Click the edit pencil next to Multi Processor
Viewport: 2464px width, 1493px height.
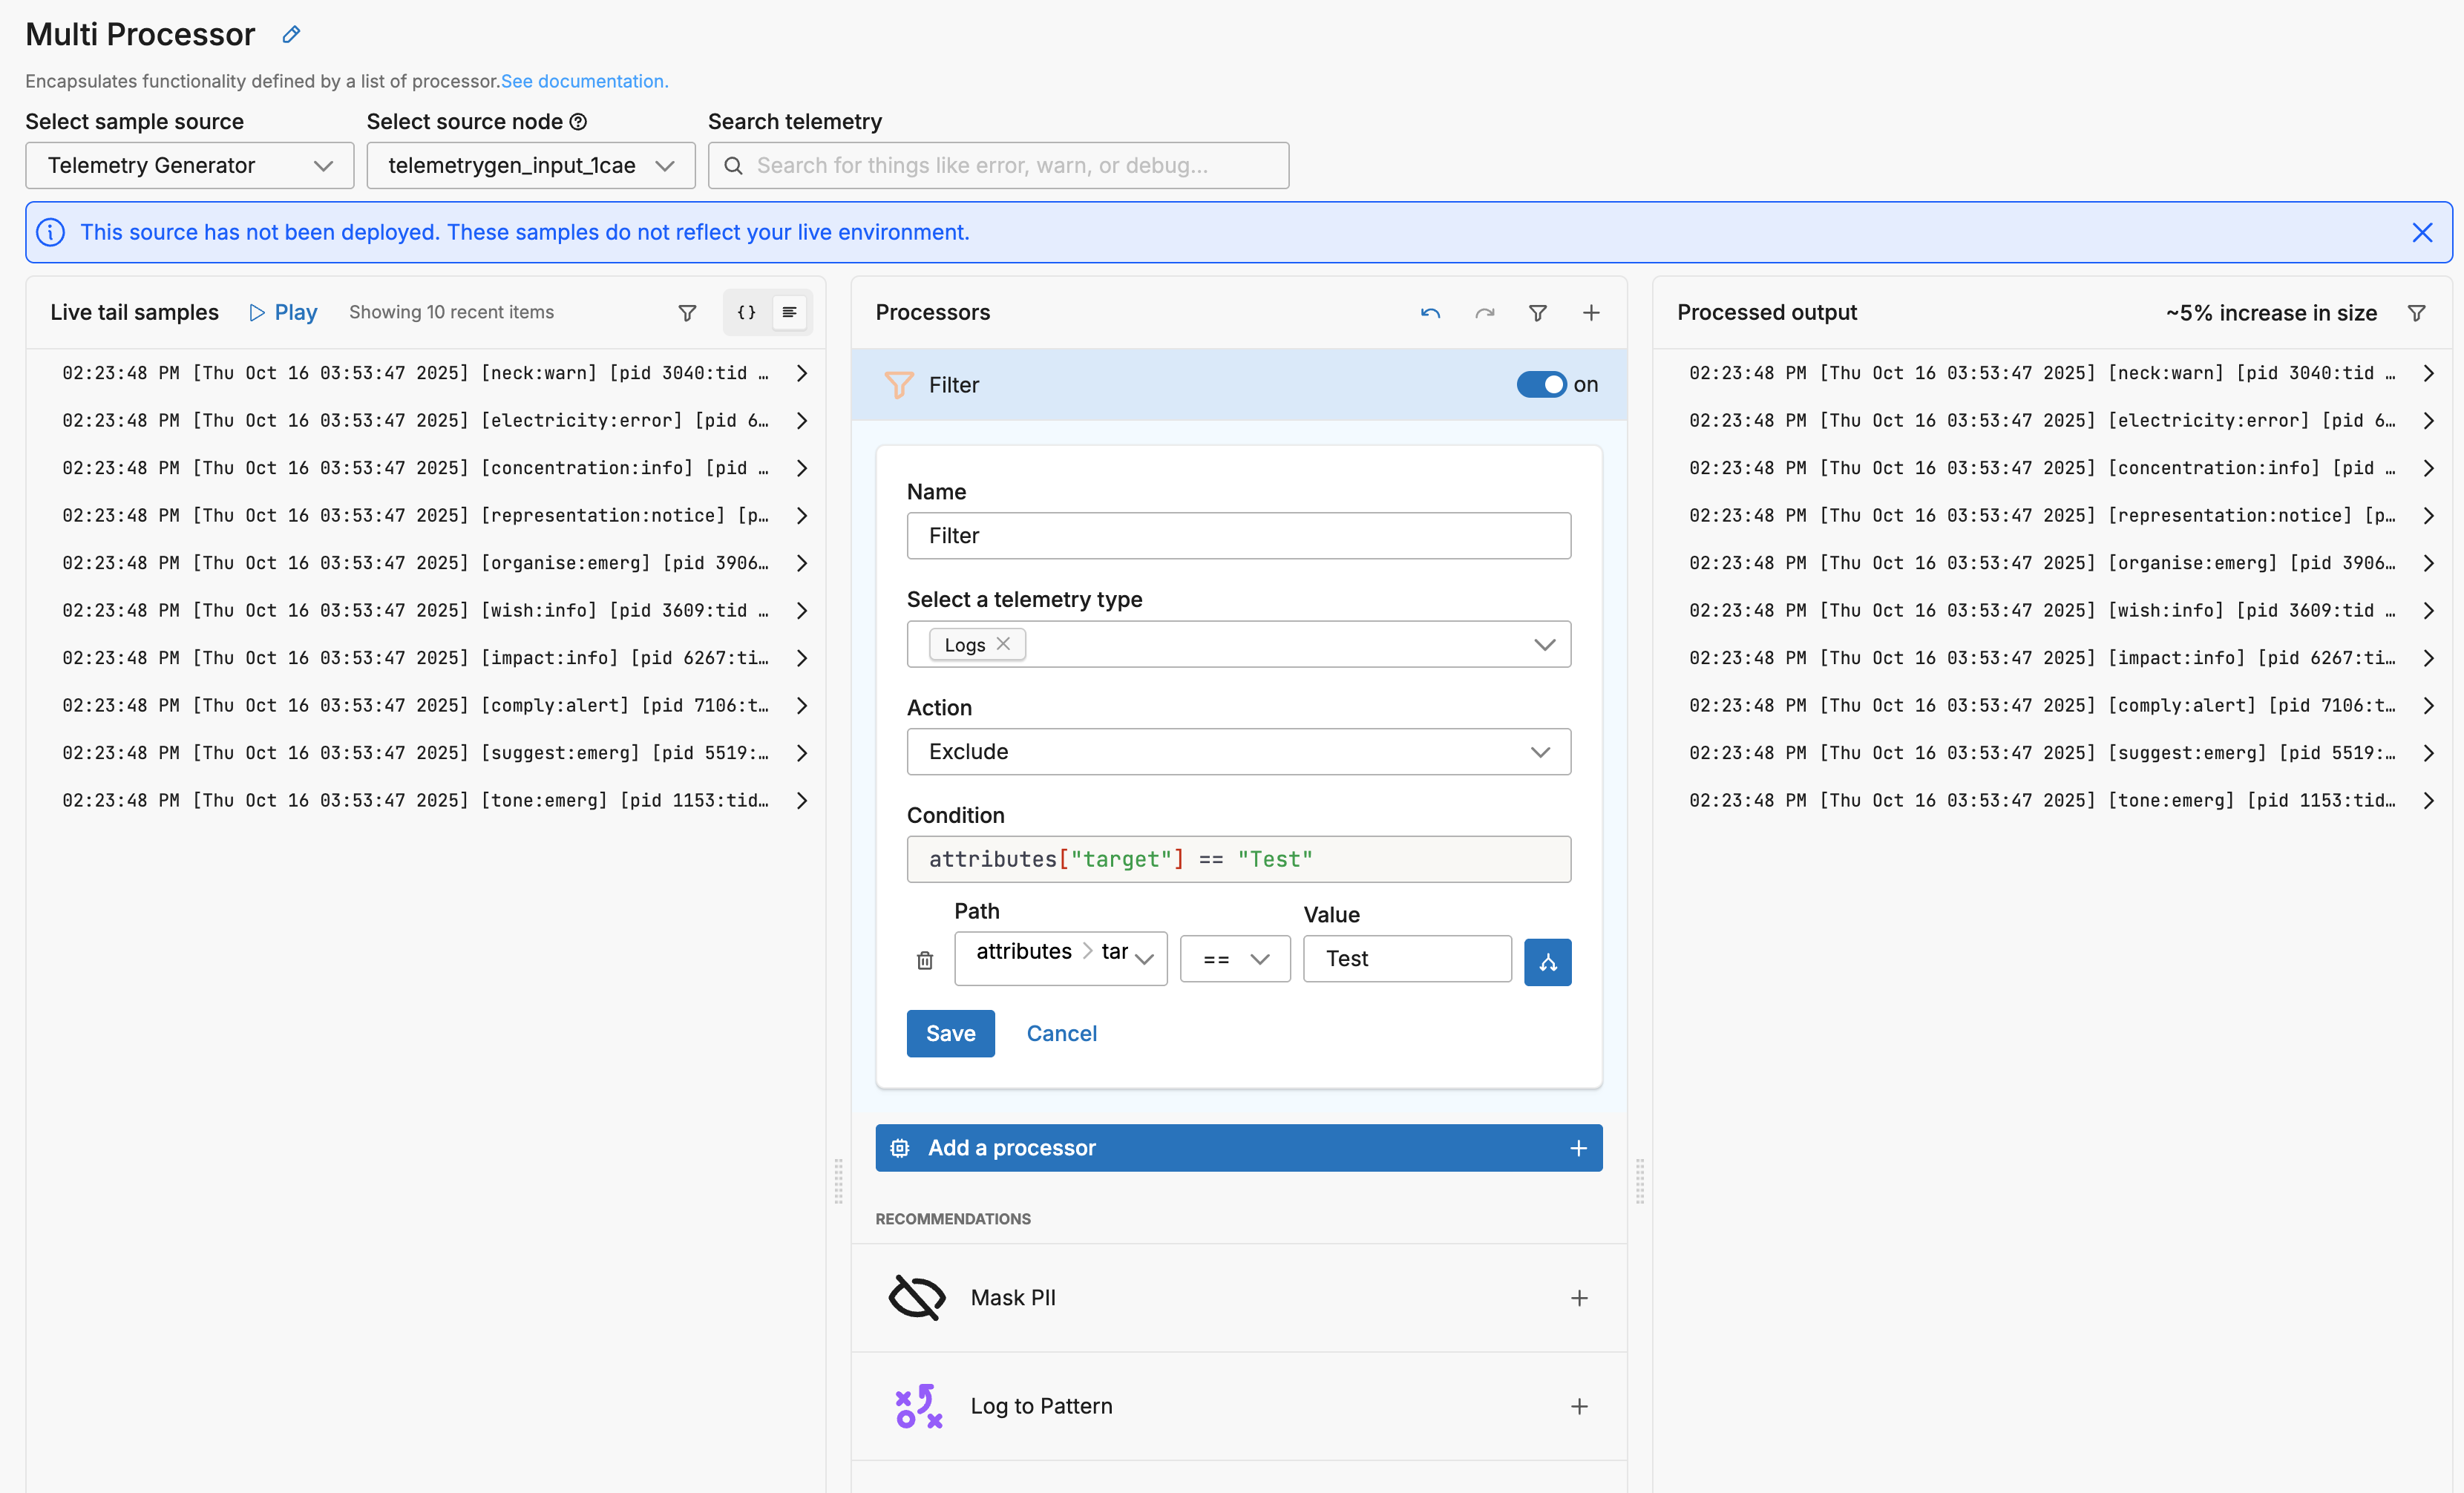291,35
